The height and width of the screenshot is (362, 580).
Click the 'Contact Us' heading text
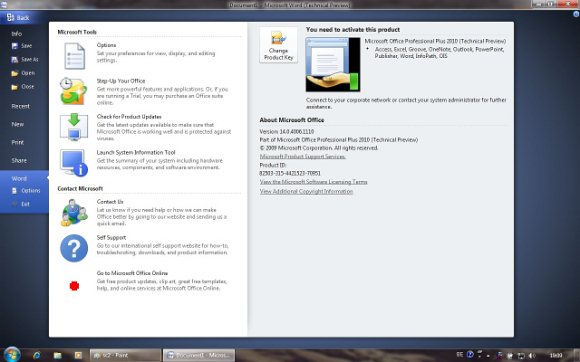110,202
